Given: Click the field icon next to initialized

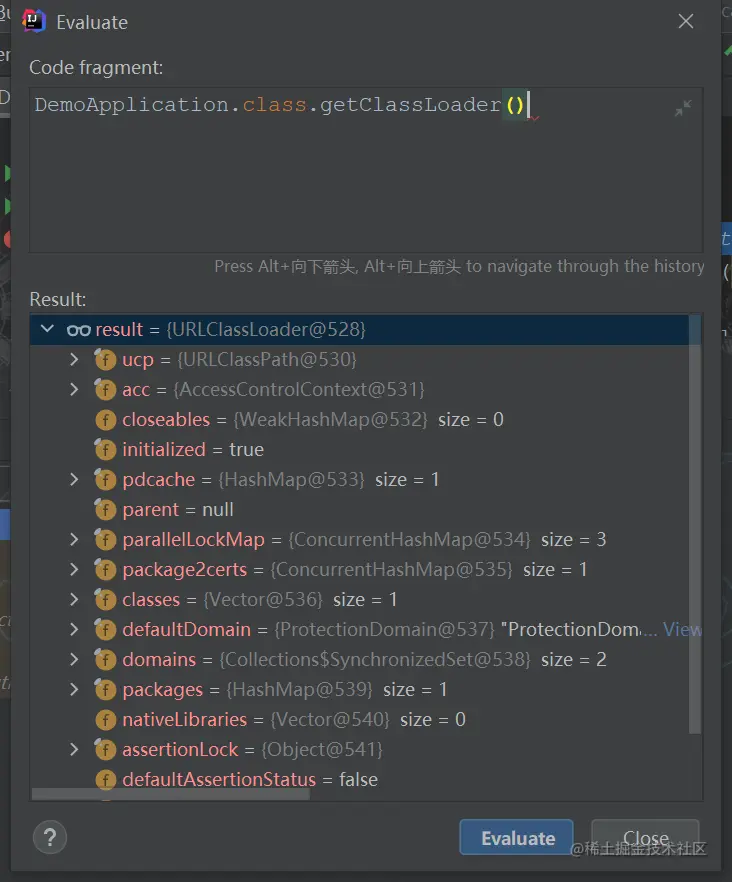Looking at the screenshot, I should [x=105, y=449].
